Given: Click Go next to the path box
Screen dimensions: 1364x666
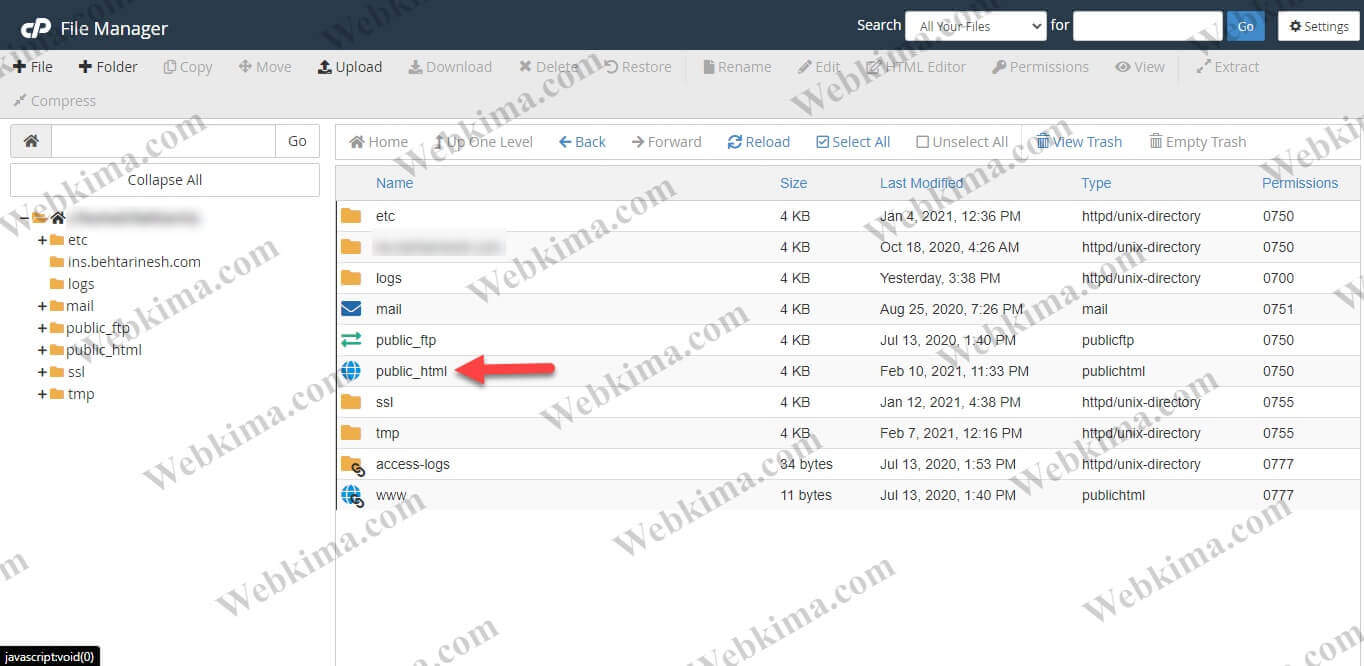Looking at the screenshot, I should point(297,141).
